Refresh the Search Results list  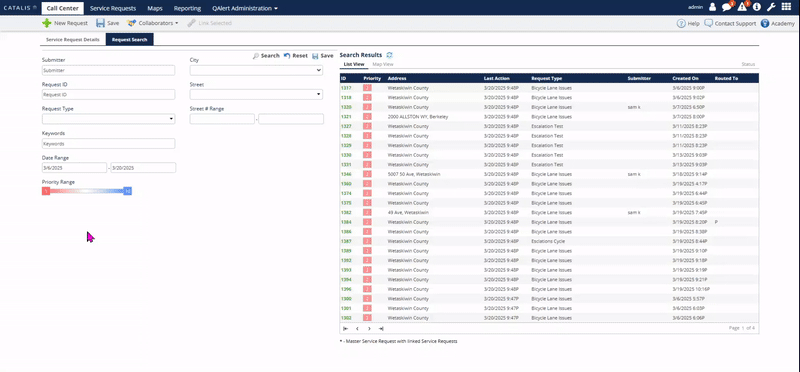[x=389, y=55]
